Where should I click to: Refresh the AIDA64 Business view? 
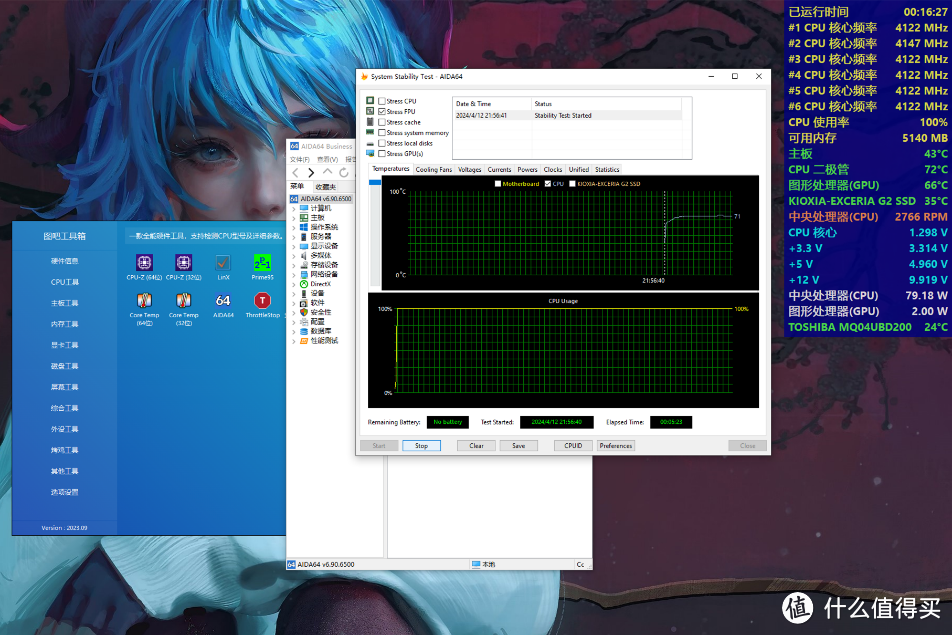[344, 172]
